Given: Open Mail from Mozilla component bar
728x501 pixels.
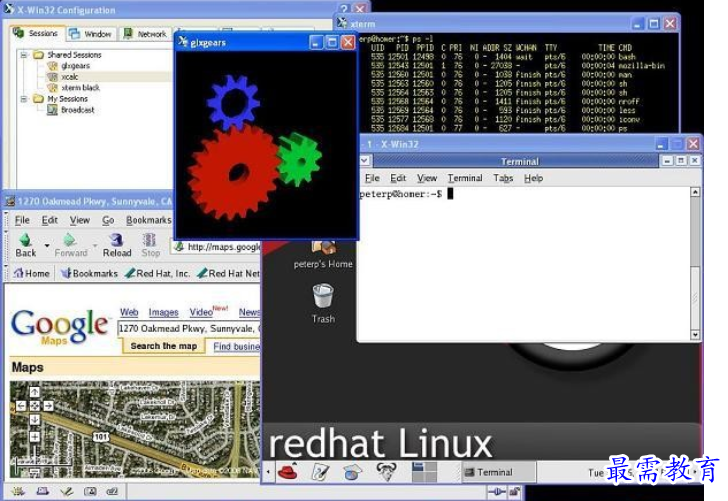Looking at the screenshot, I should pyautogui.click(x=43, y=491).
